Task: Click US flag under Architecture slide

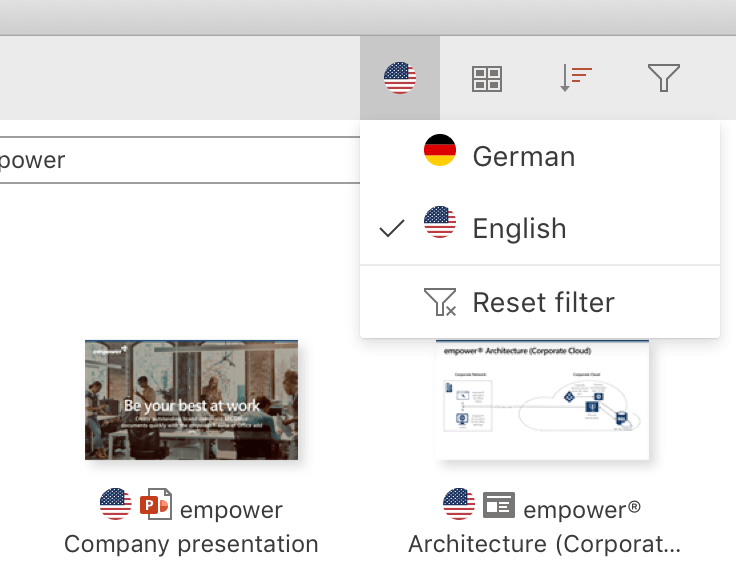Action: [x=459, y=506]
